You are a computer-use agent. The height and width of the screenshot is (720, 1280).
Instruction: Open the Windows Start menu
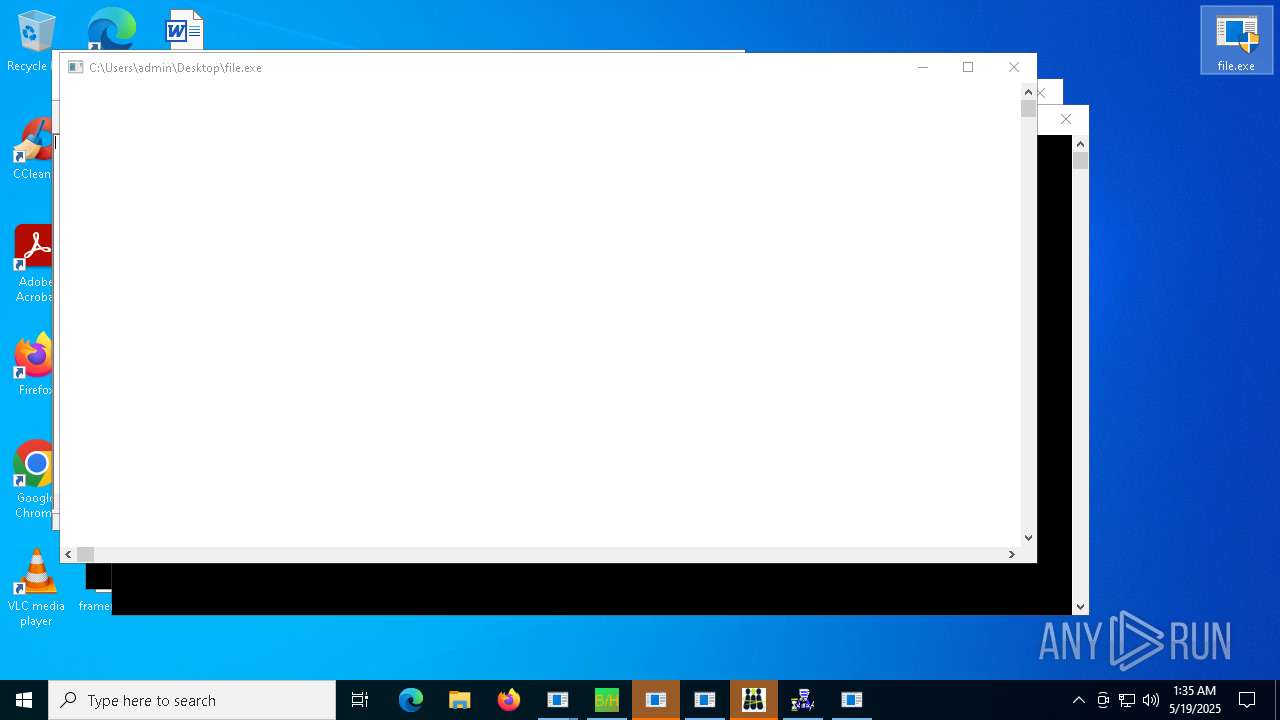click(x=24, y=700)
